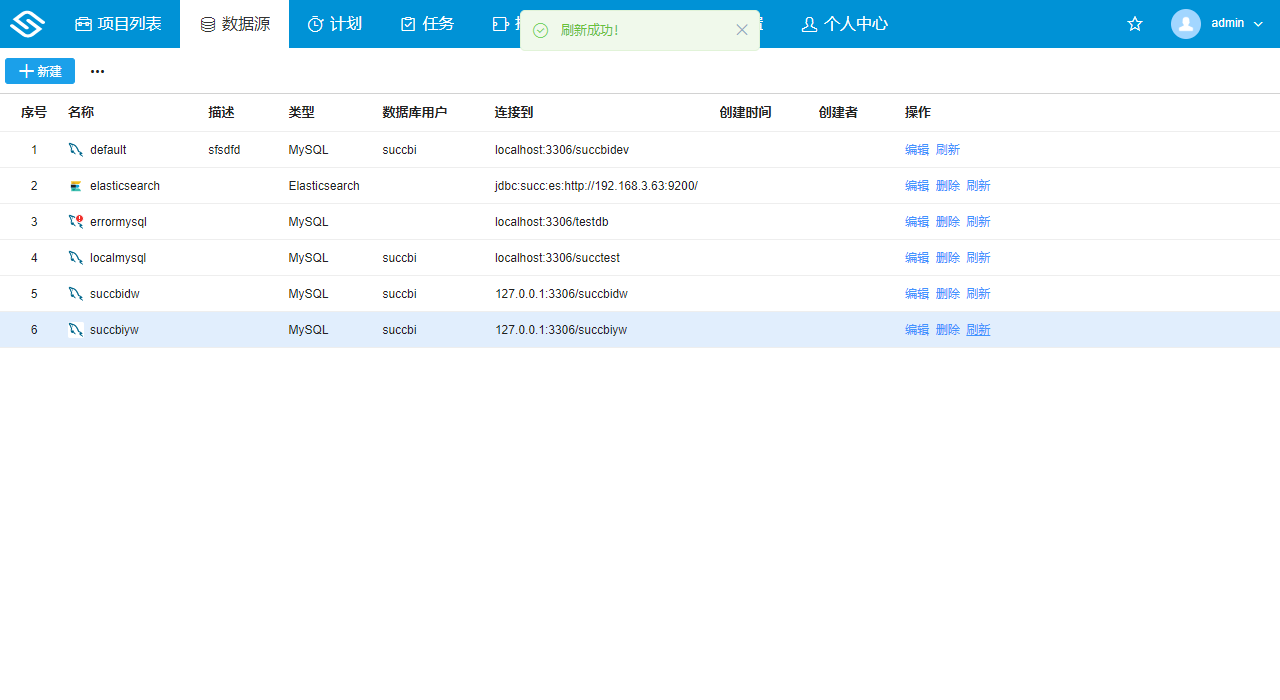Close the 刷新成功 notification
Image resolution: width=1280 pixels, height=700 pixels.
pos(742,30)
